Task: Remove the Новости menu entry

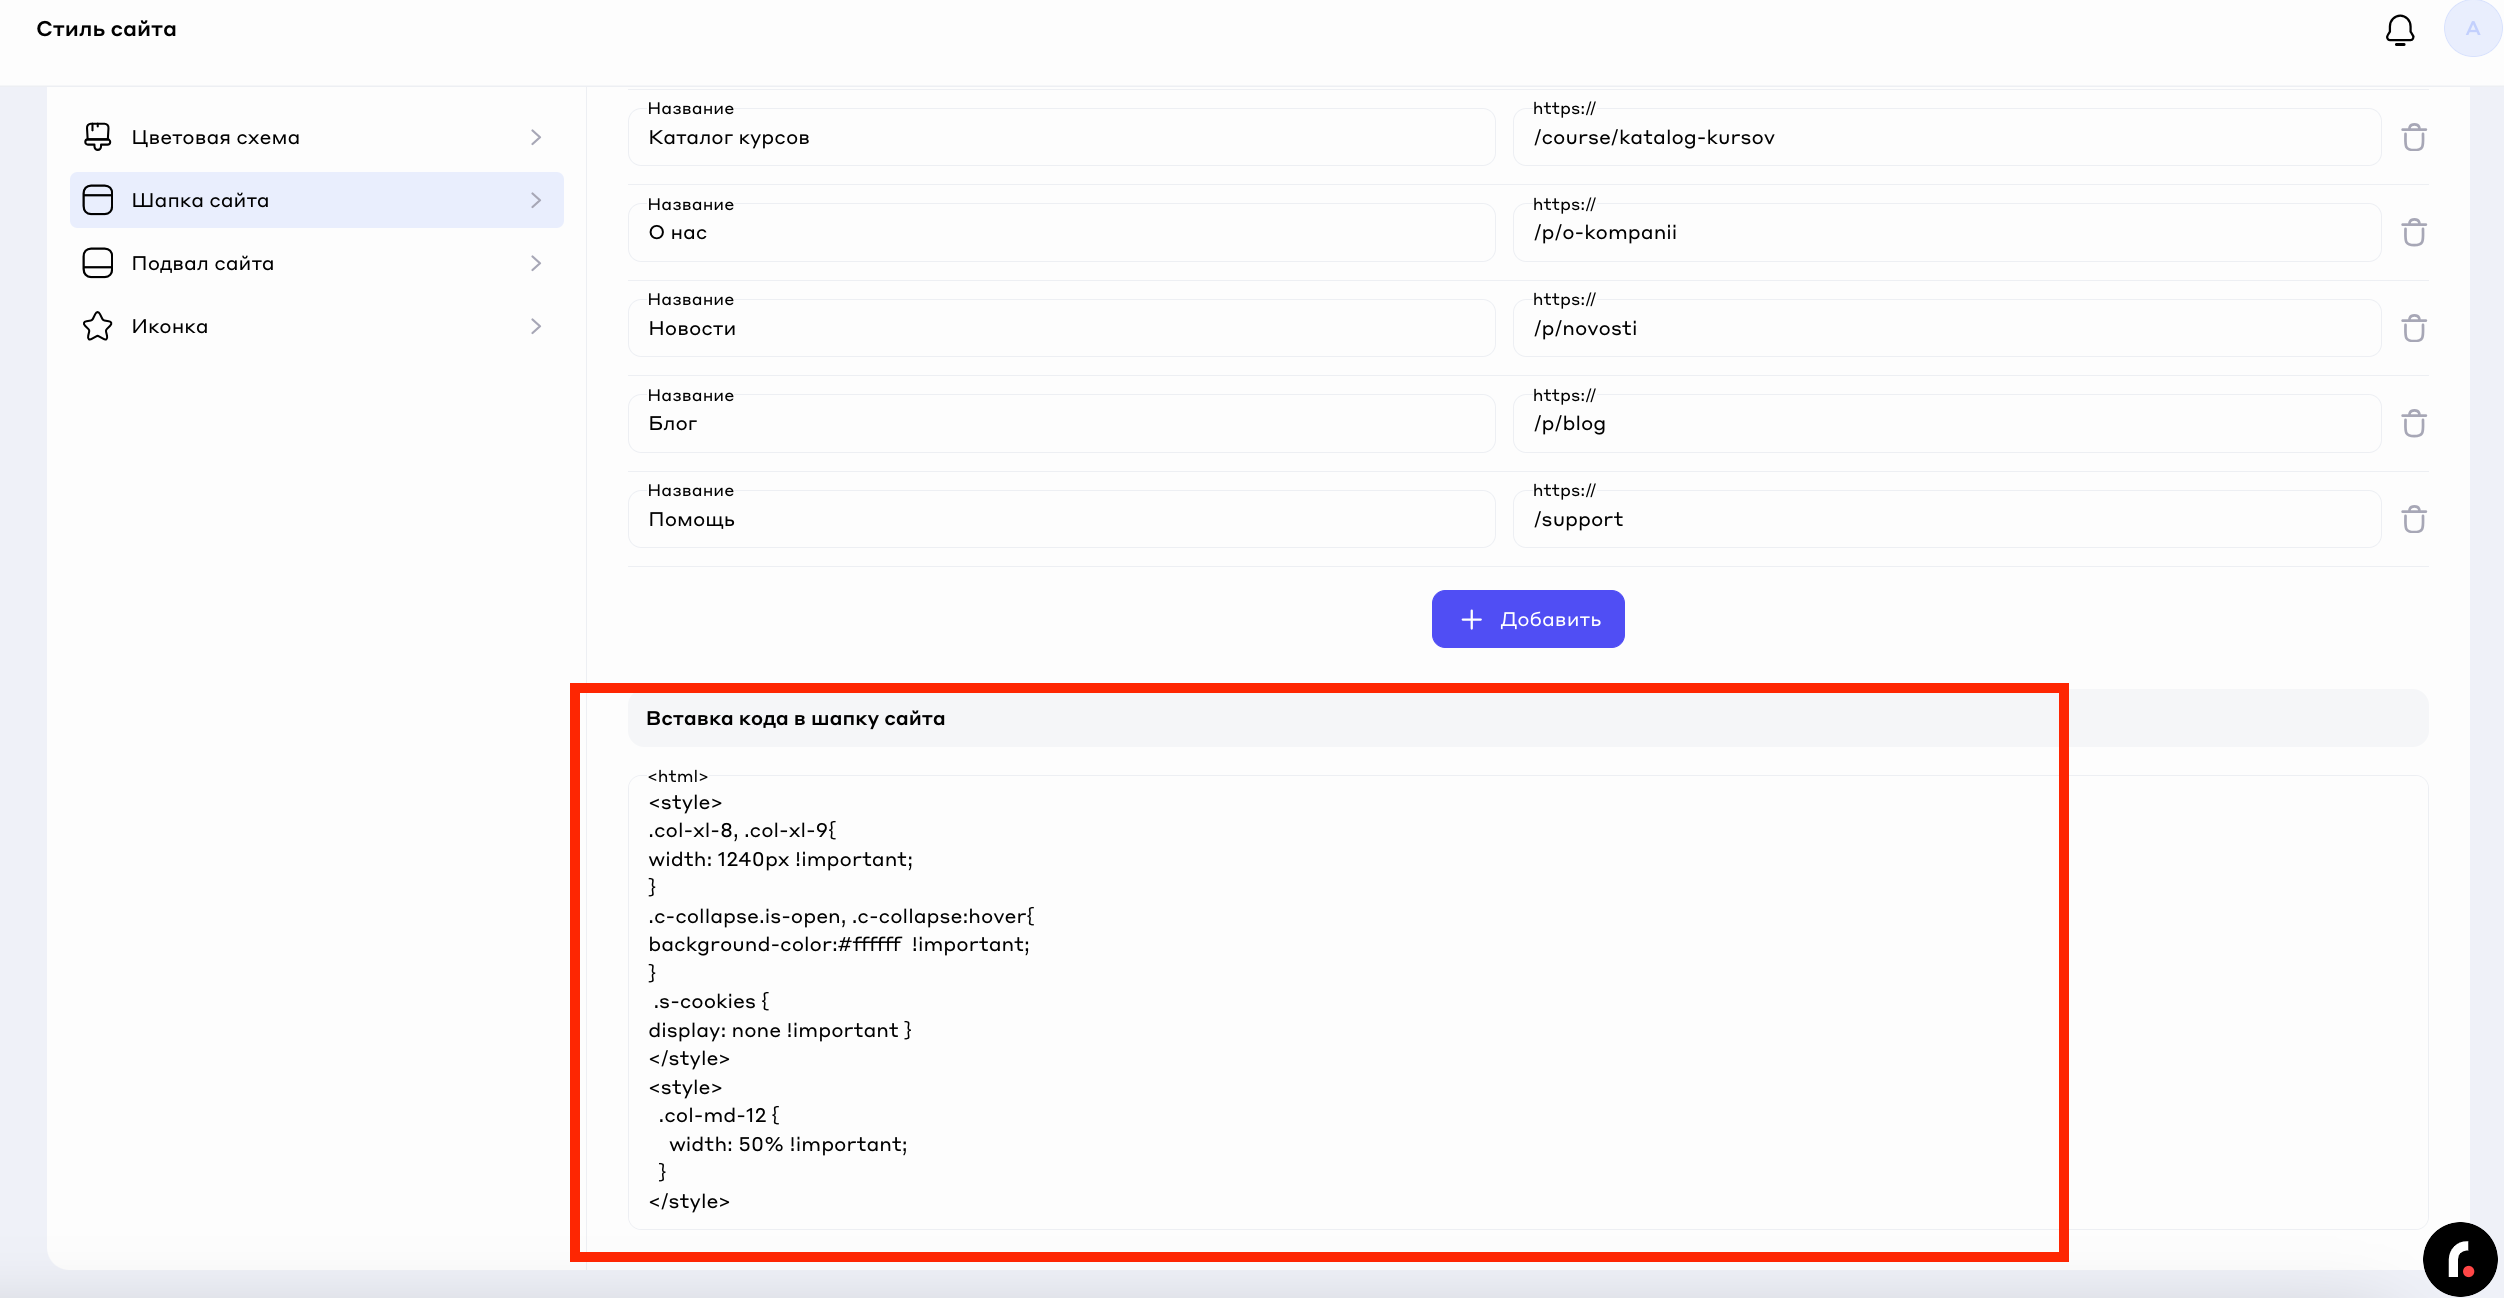Action: click(2414, 328)
